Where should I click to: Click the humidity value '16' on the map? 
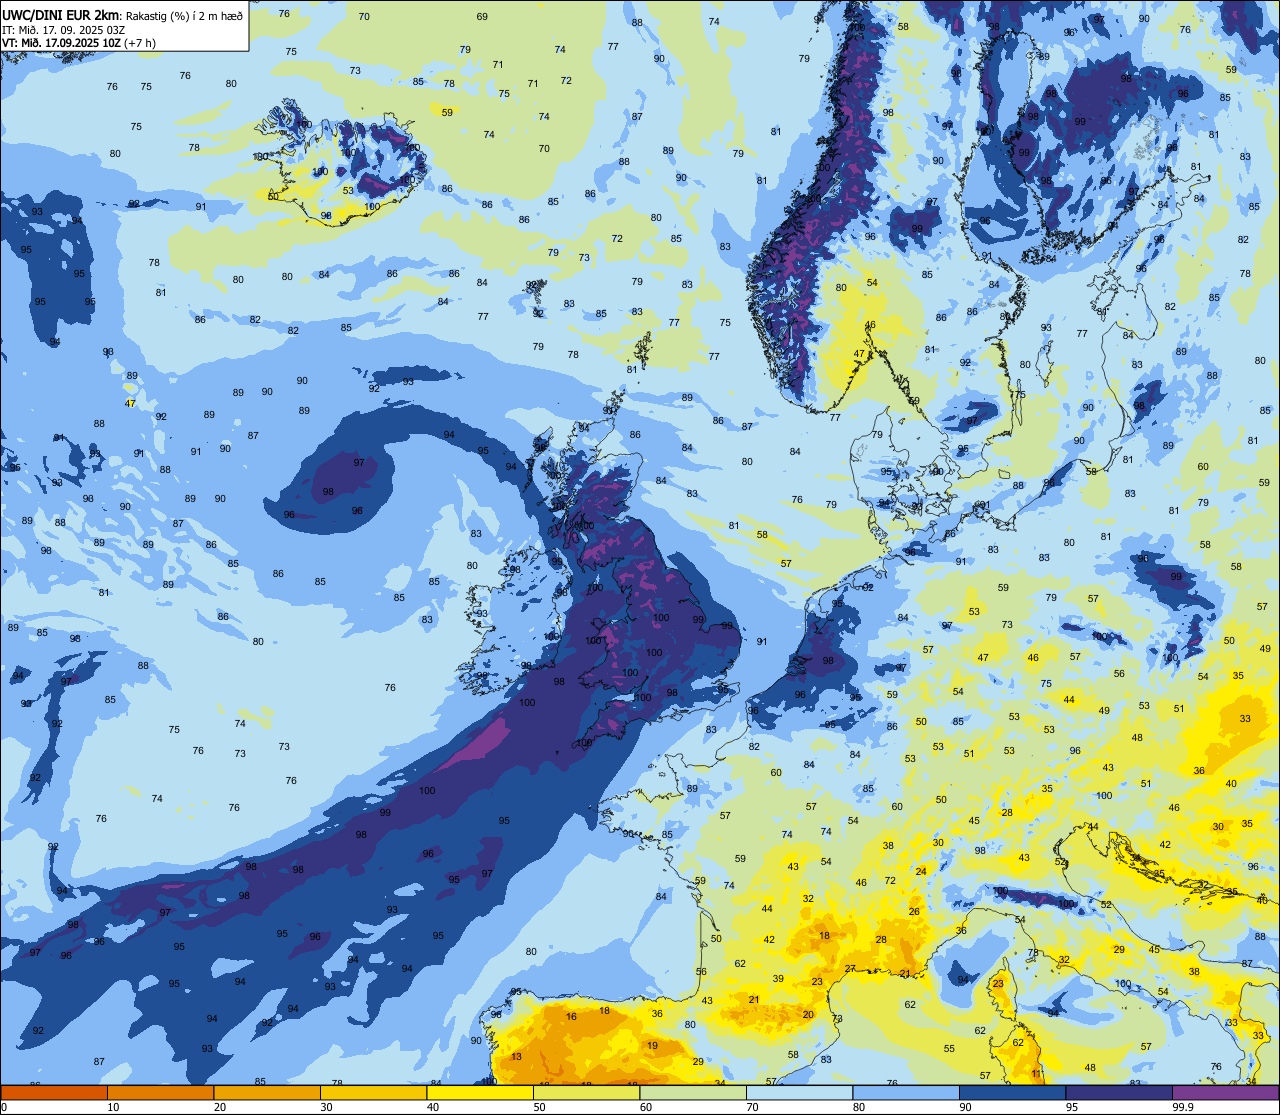pyautogui.click(x=571, y=1017)
